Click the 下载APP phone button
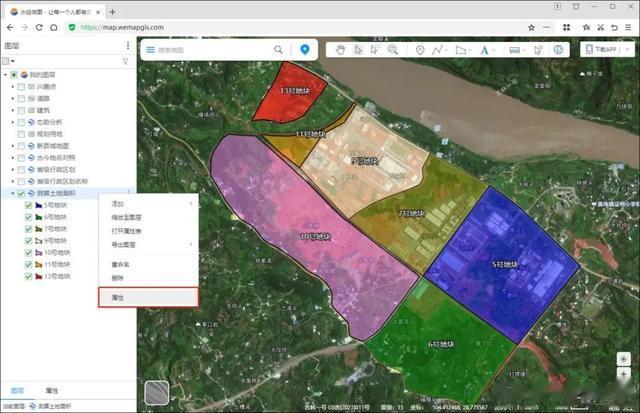The width and height of the screenshot is (640, 413). pyautogui.click(x=601, y=49)
